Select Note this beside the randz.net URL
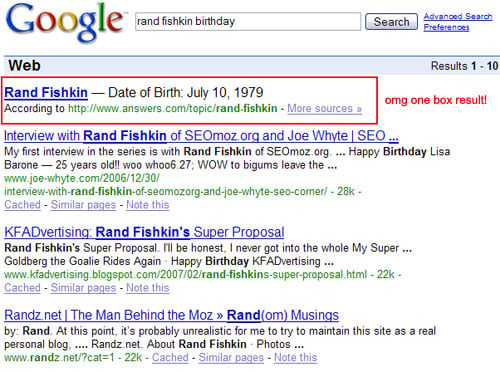The width and height of the screenshot is (500, 372). click(295, 357)
